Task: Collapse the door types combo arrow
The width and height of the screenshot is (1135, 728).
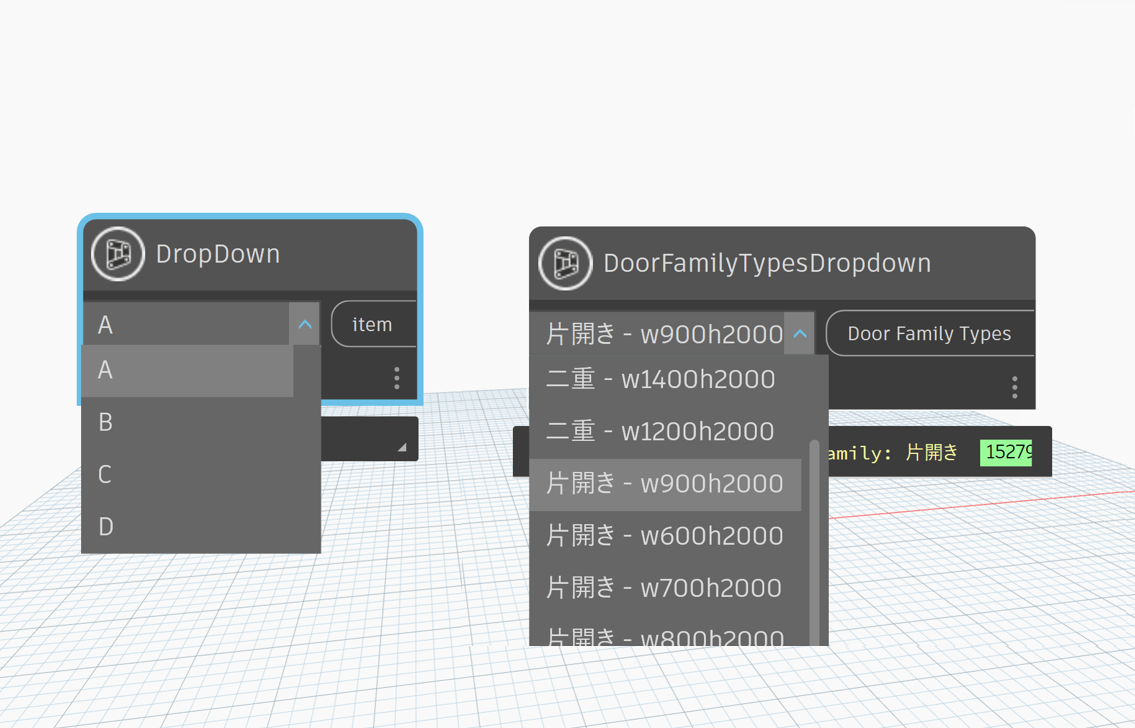Action: tap(800, 334)
